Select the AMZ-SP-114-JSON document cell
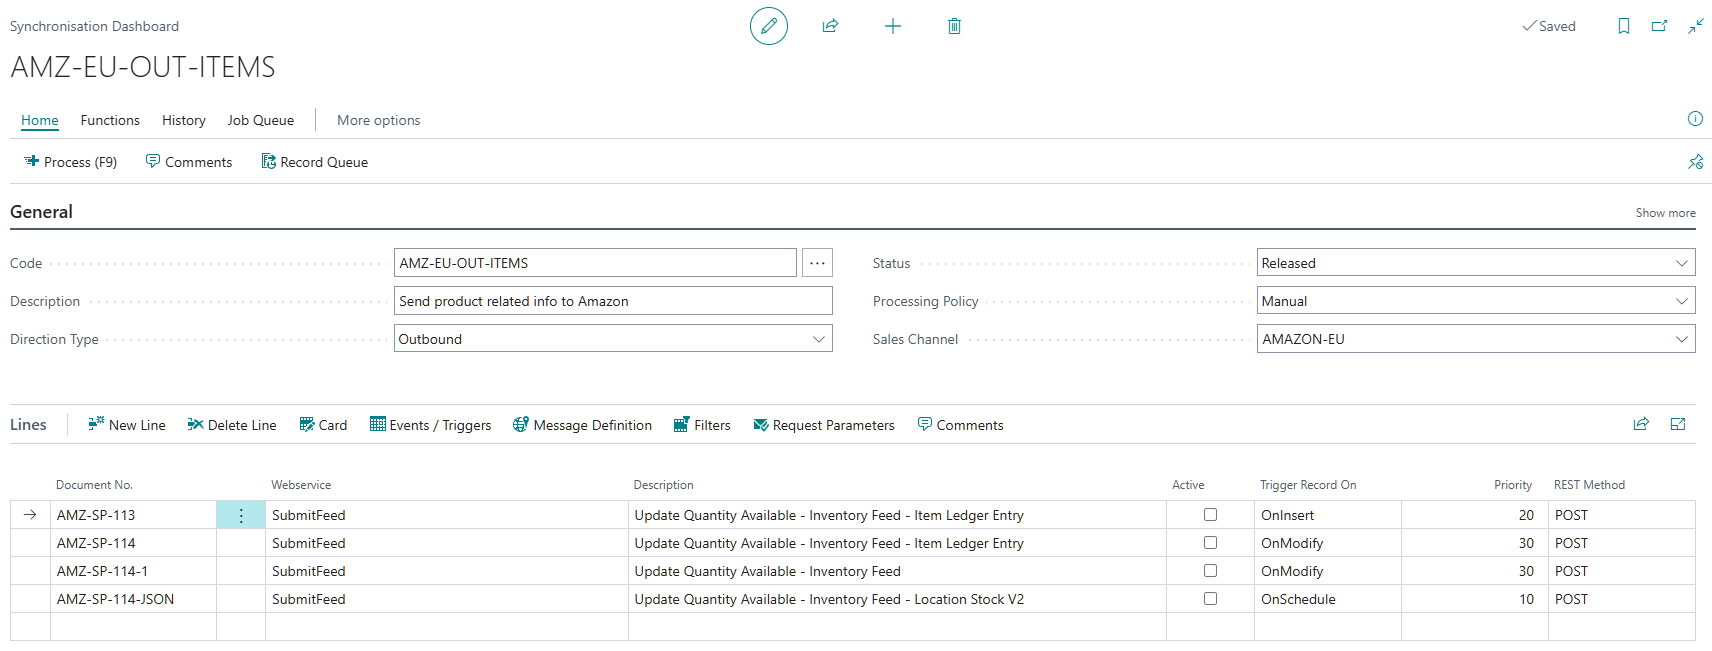This screenshot has width=1712, height=651. 133,599
